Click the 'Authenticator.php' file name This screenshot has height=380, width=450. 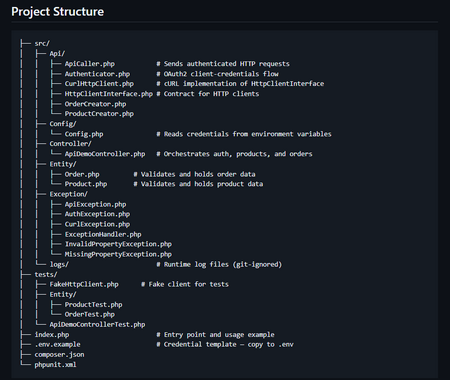pos(97,74)
